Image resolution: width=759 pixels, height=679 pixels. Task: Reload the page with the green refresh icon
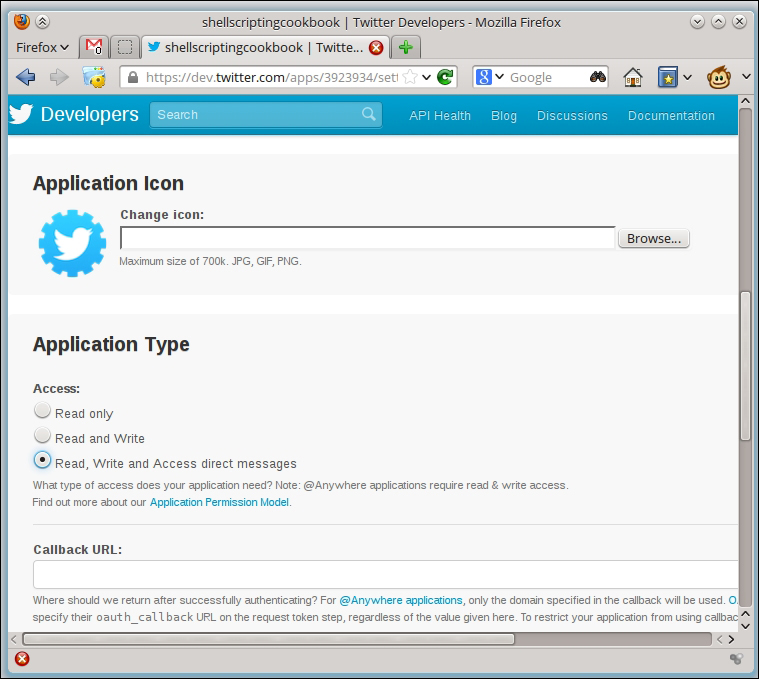[x=445, y=77]
